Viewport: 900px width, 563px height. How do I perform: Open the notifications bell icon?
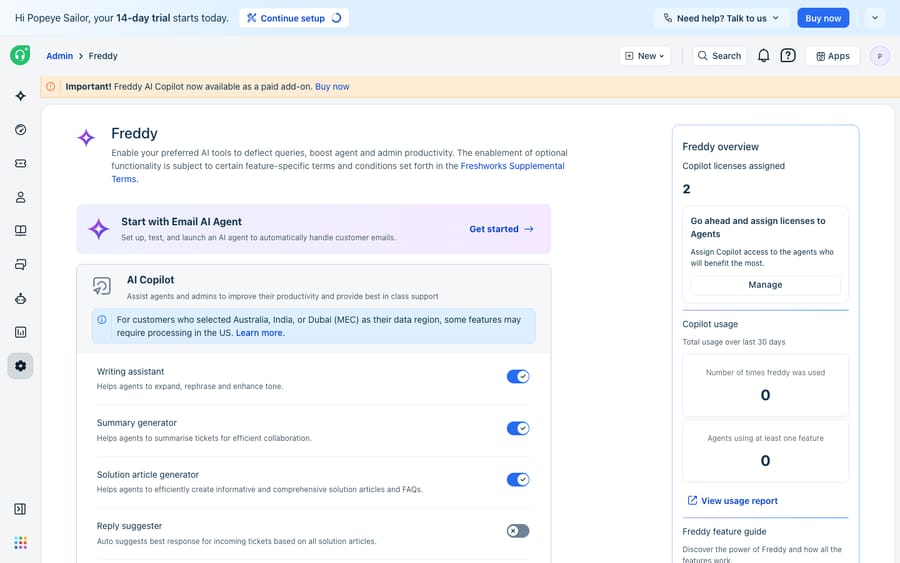click(763, 56)
